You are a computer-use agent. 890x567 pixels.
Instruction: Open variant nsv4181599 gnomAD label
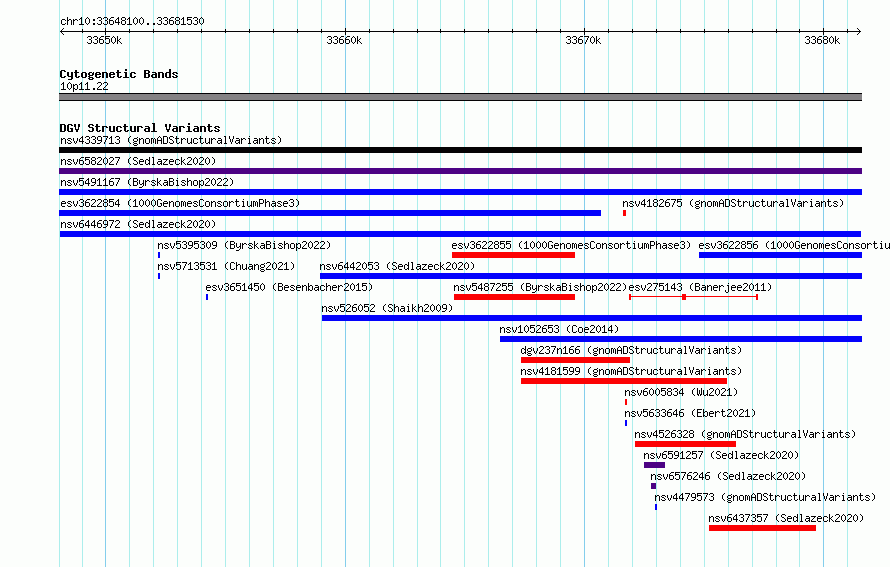pyautogui.click(x=631, y=371)
